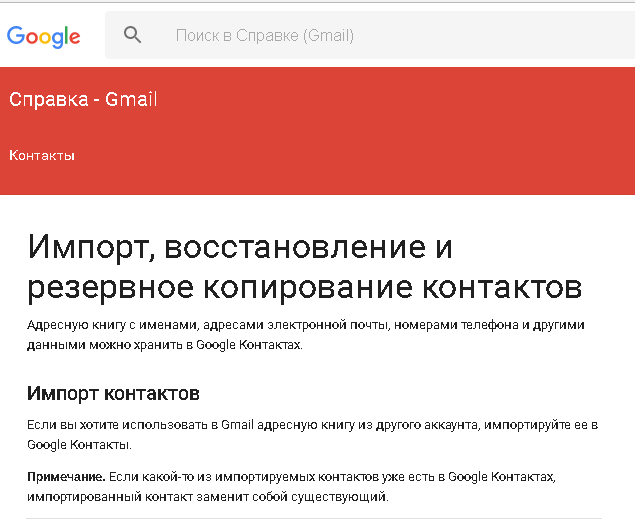Open the 'Контакты' breadcrumb link
Screen dimensions: 635x525
point(42,156)
